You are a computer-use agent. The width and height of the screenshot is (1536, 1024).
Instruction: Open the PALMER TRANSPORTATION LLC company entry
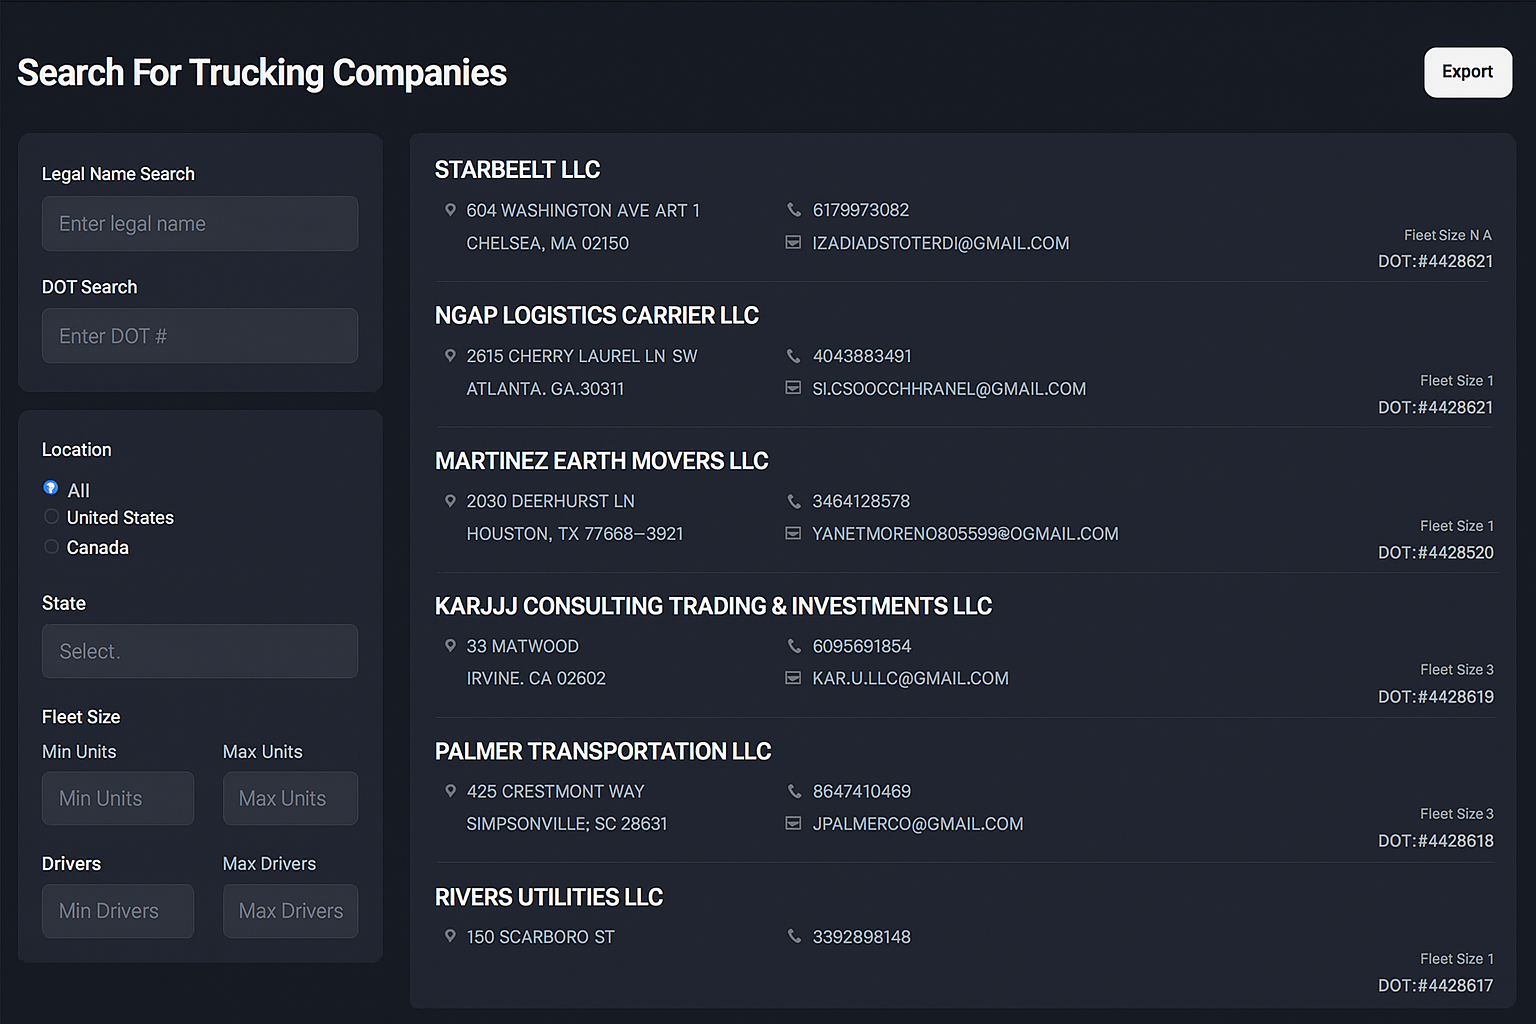602,752
